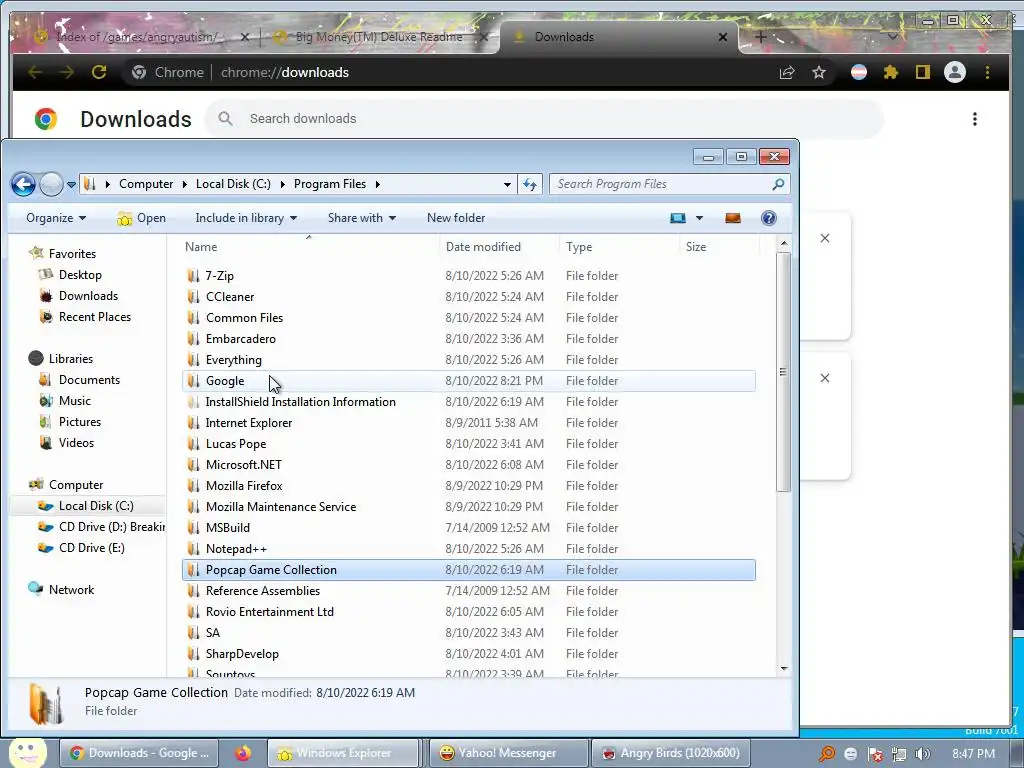Click search magnifier in Search Program Files
This screenshot has height=768, width=1024.
coord(778,184)
